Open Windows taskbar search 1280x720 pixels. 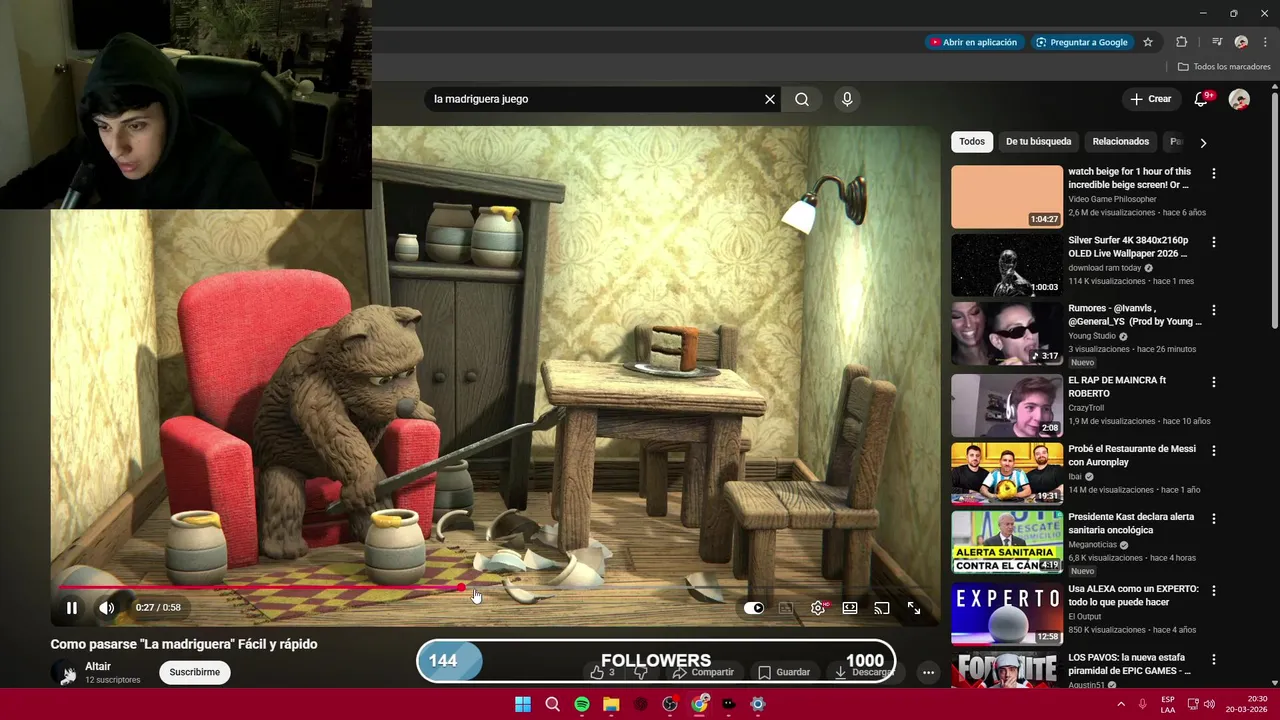coord(552,704)
